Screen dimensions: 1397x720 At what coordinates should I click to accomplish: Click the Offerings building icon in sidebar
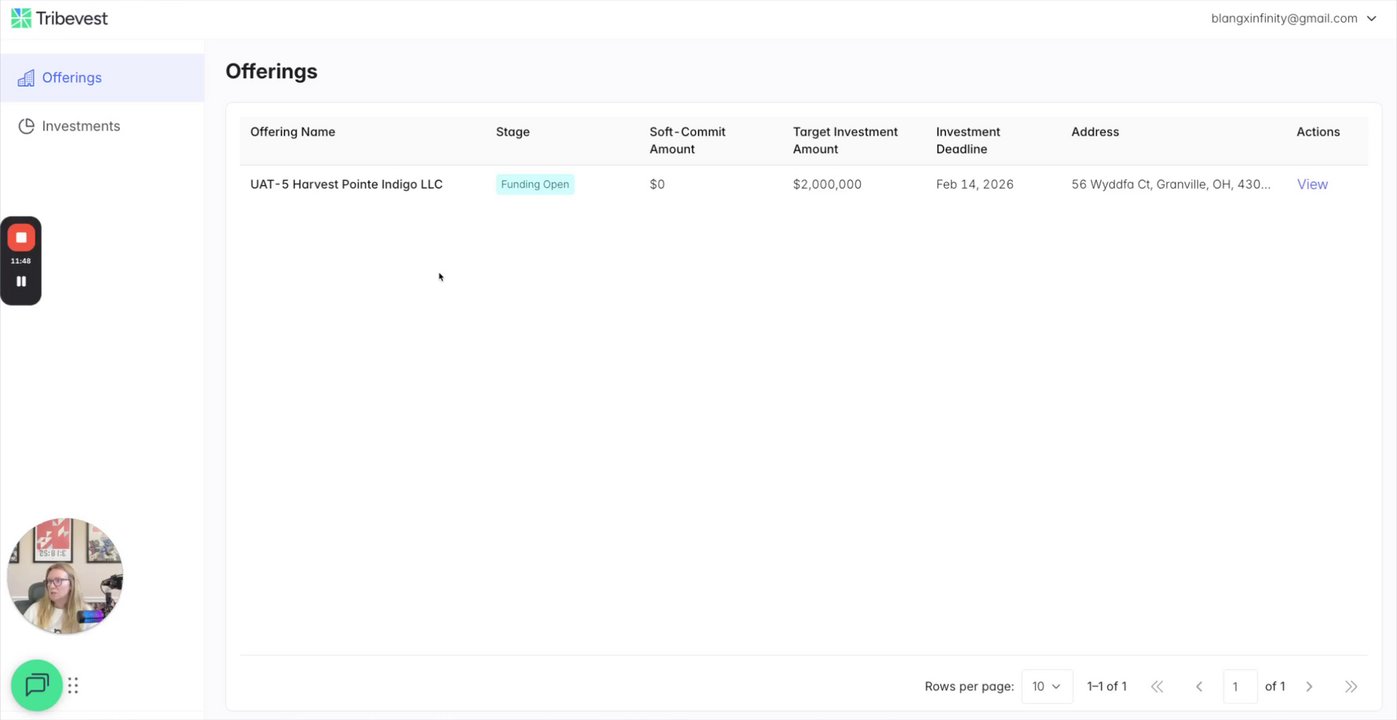[x=26, y=78]
